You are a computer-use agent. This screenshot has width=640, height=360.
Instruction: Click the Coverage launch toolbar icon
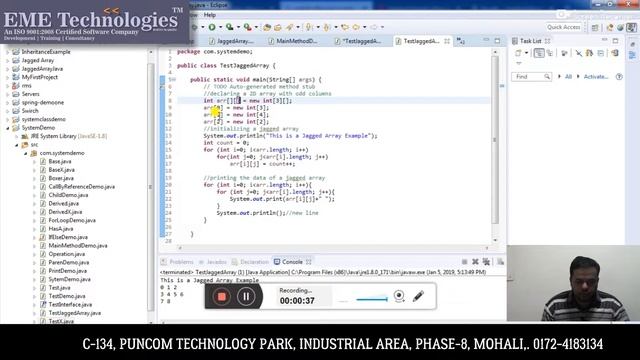(230, 27)
